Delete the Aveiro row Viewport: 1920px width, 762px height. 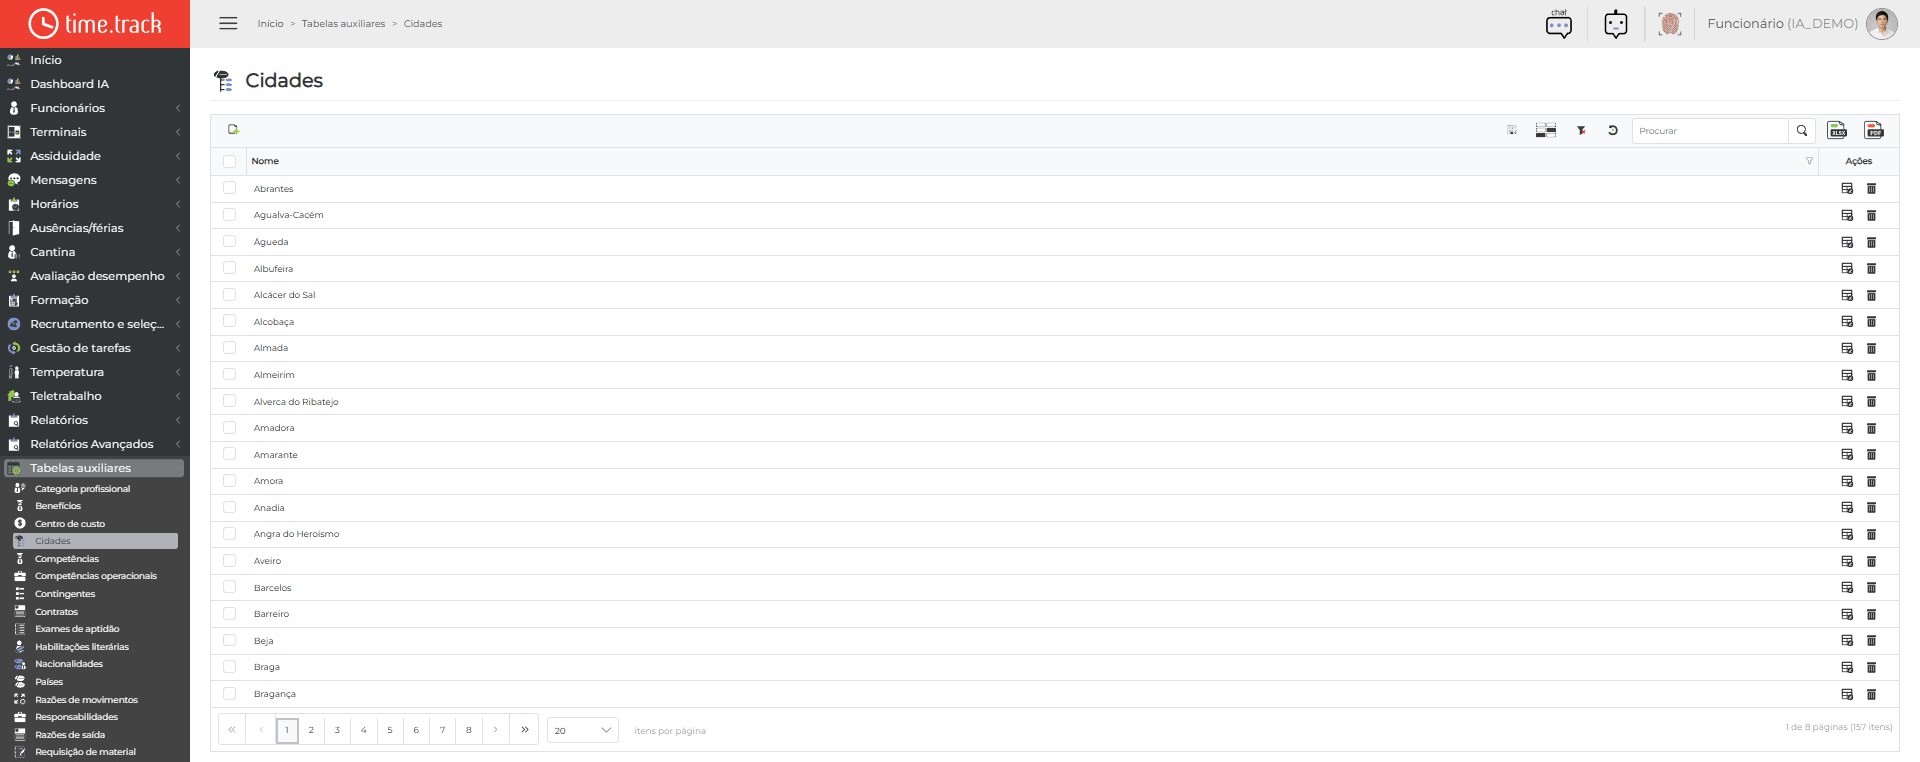[1871, 561]
